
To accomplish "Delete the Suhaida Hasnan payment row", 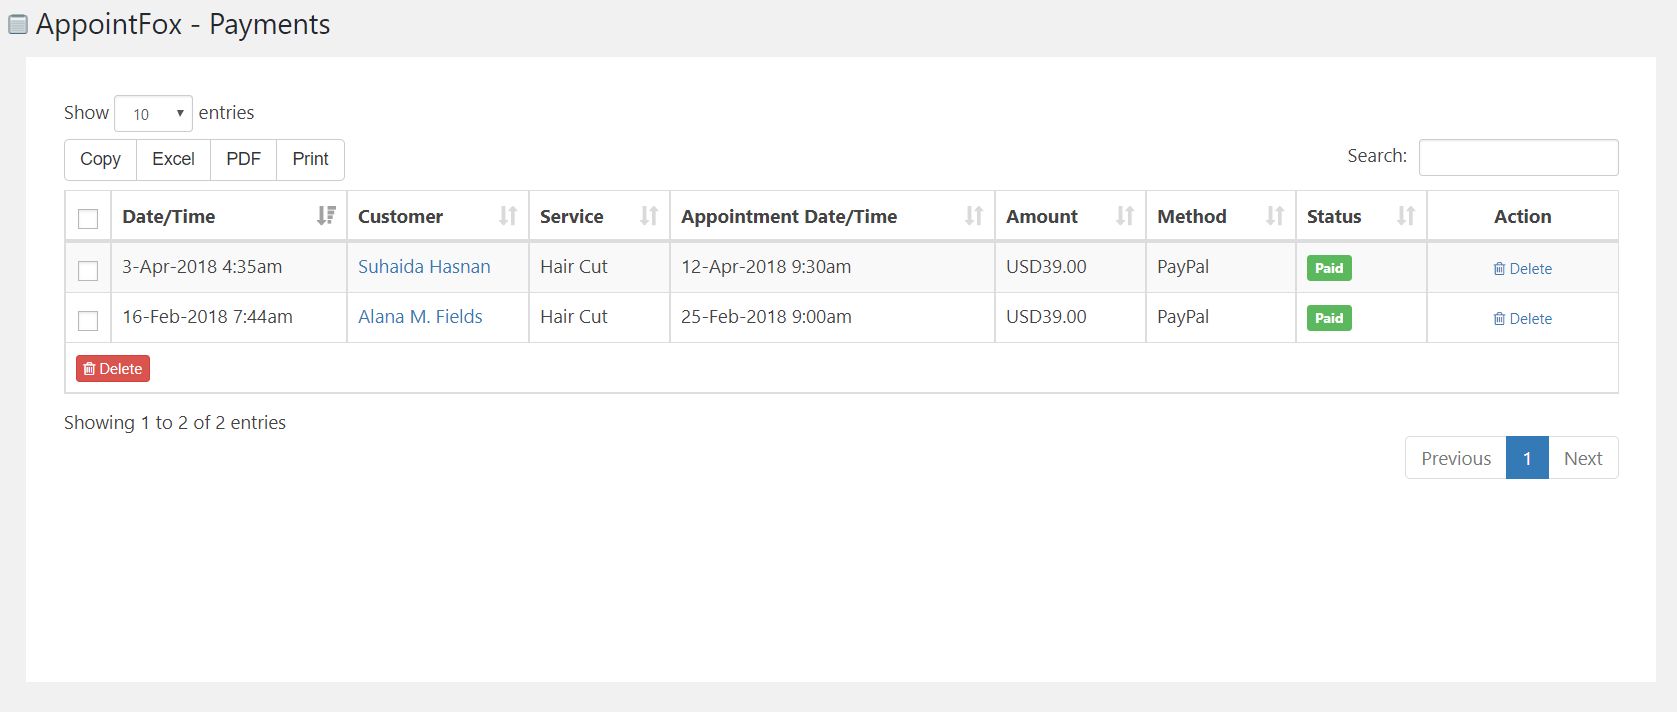I will (1522, 269).
